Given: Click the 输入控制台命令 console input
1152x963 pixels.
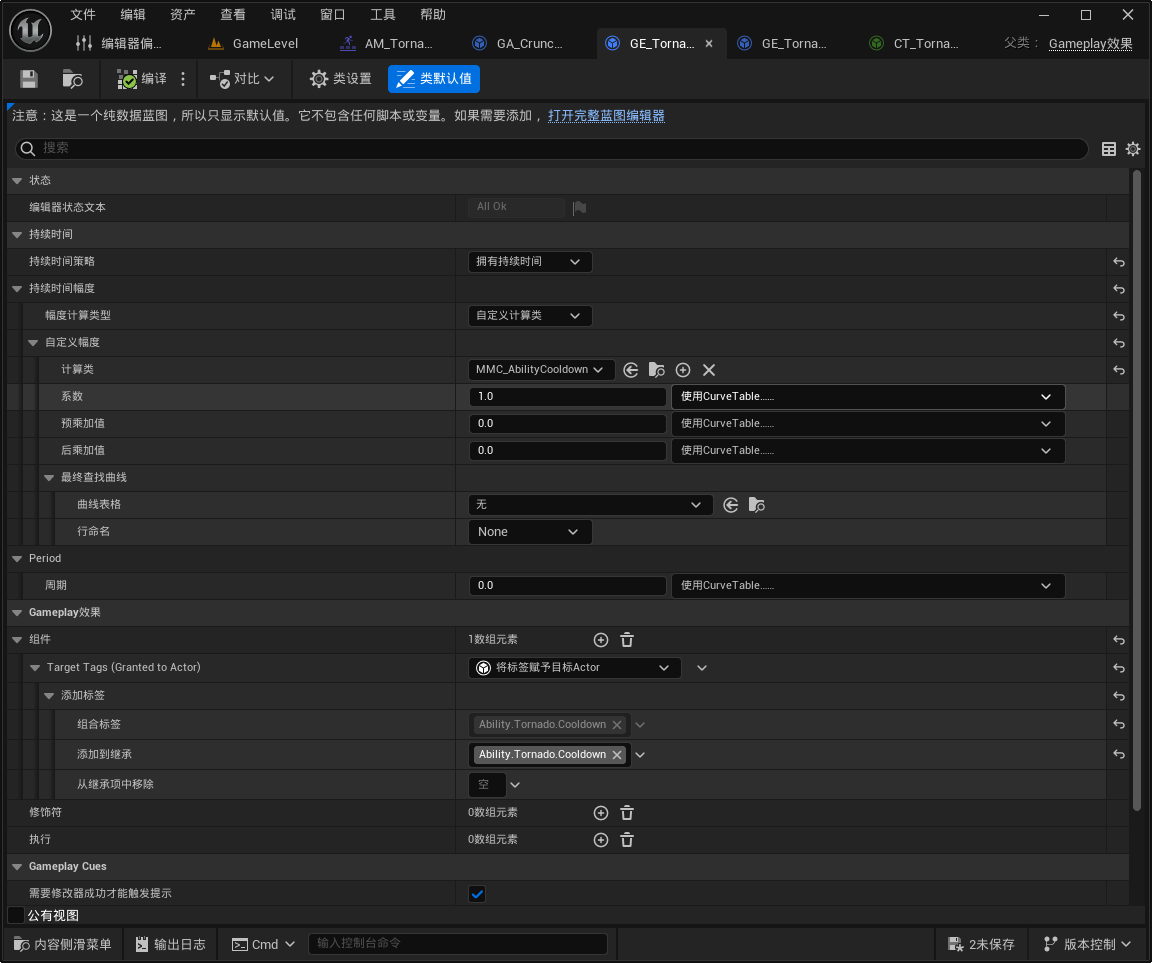Looking at the screenshot, I should click(458, 944).
